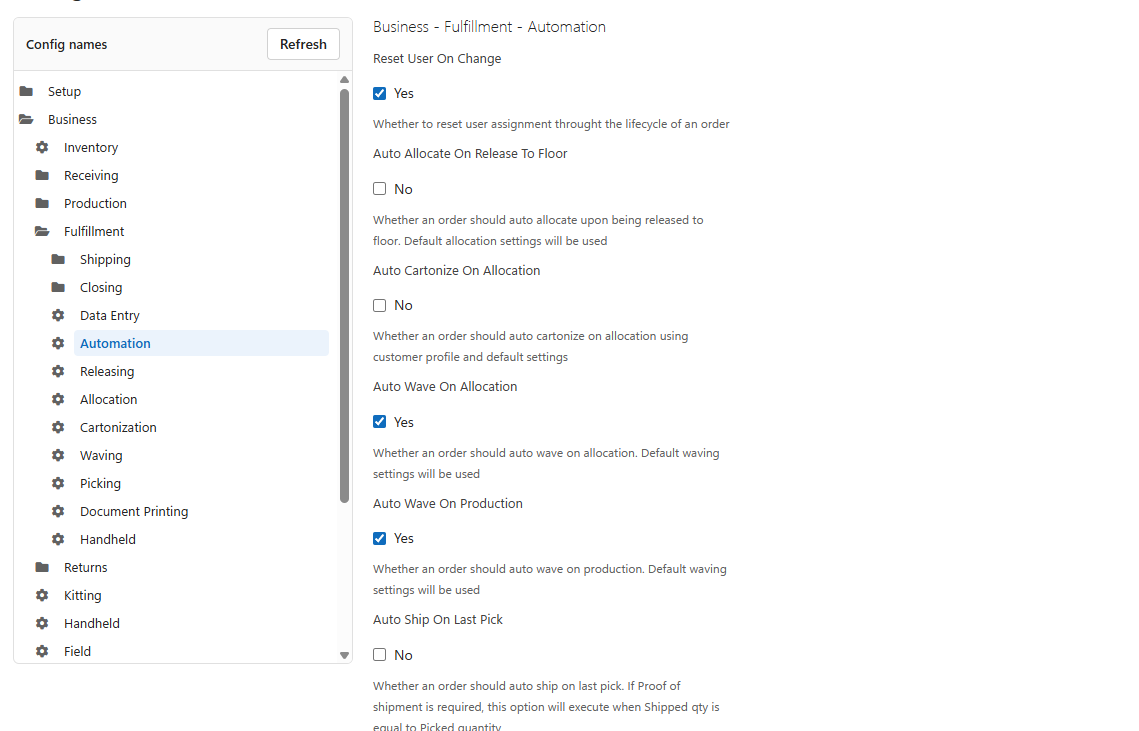Click the gear icon beside Field
This screenshot has height=731, width=1139.
[42, 652]
